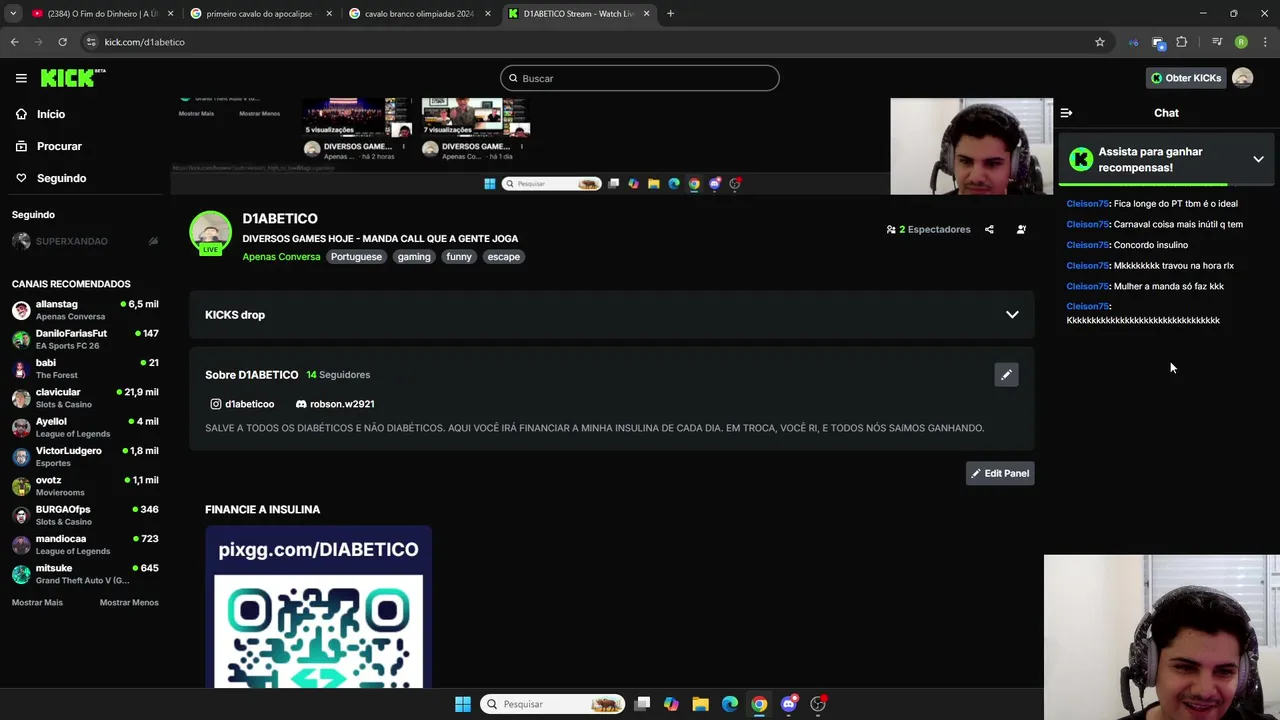1280x720 pixels.
Task: Select the funny tag
Action: point(459,257)
